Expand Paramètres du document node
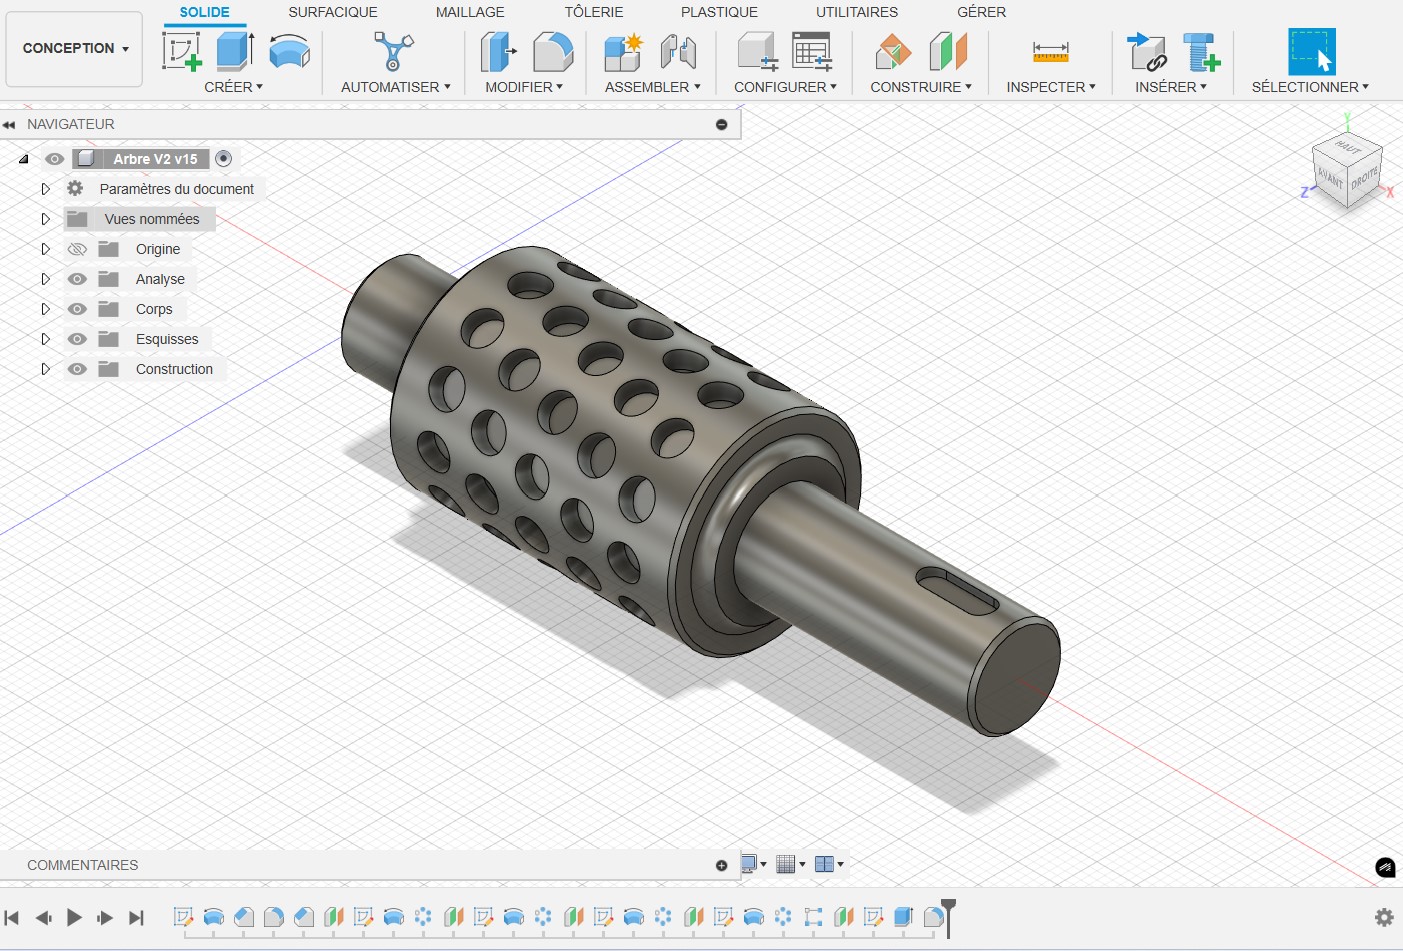 point(45,189)
